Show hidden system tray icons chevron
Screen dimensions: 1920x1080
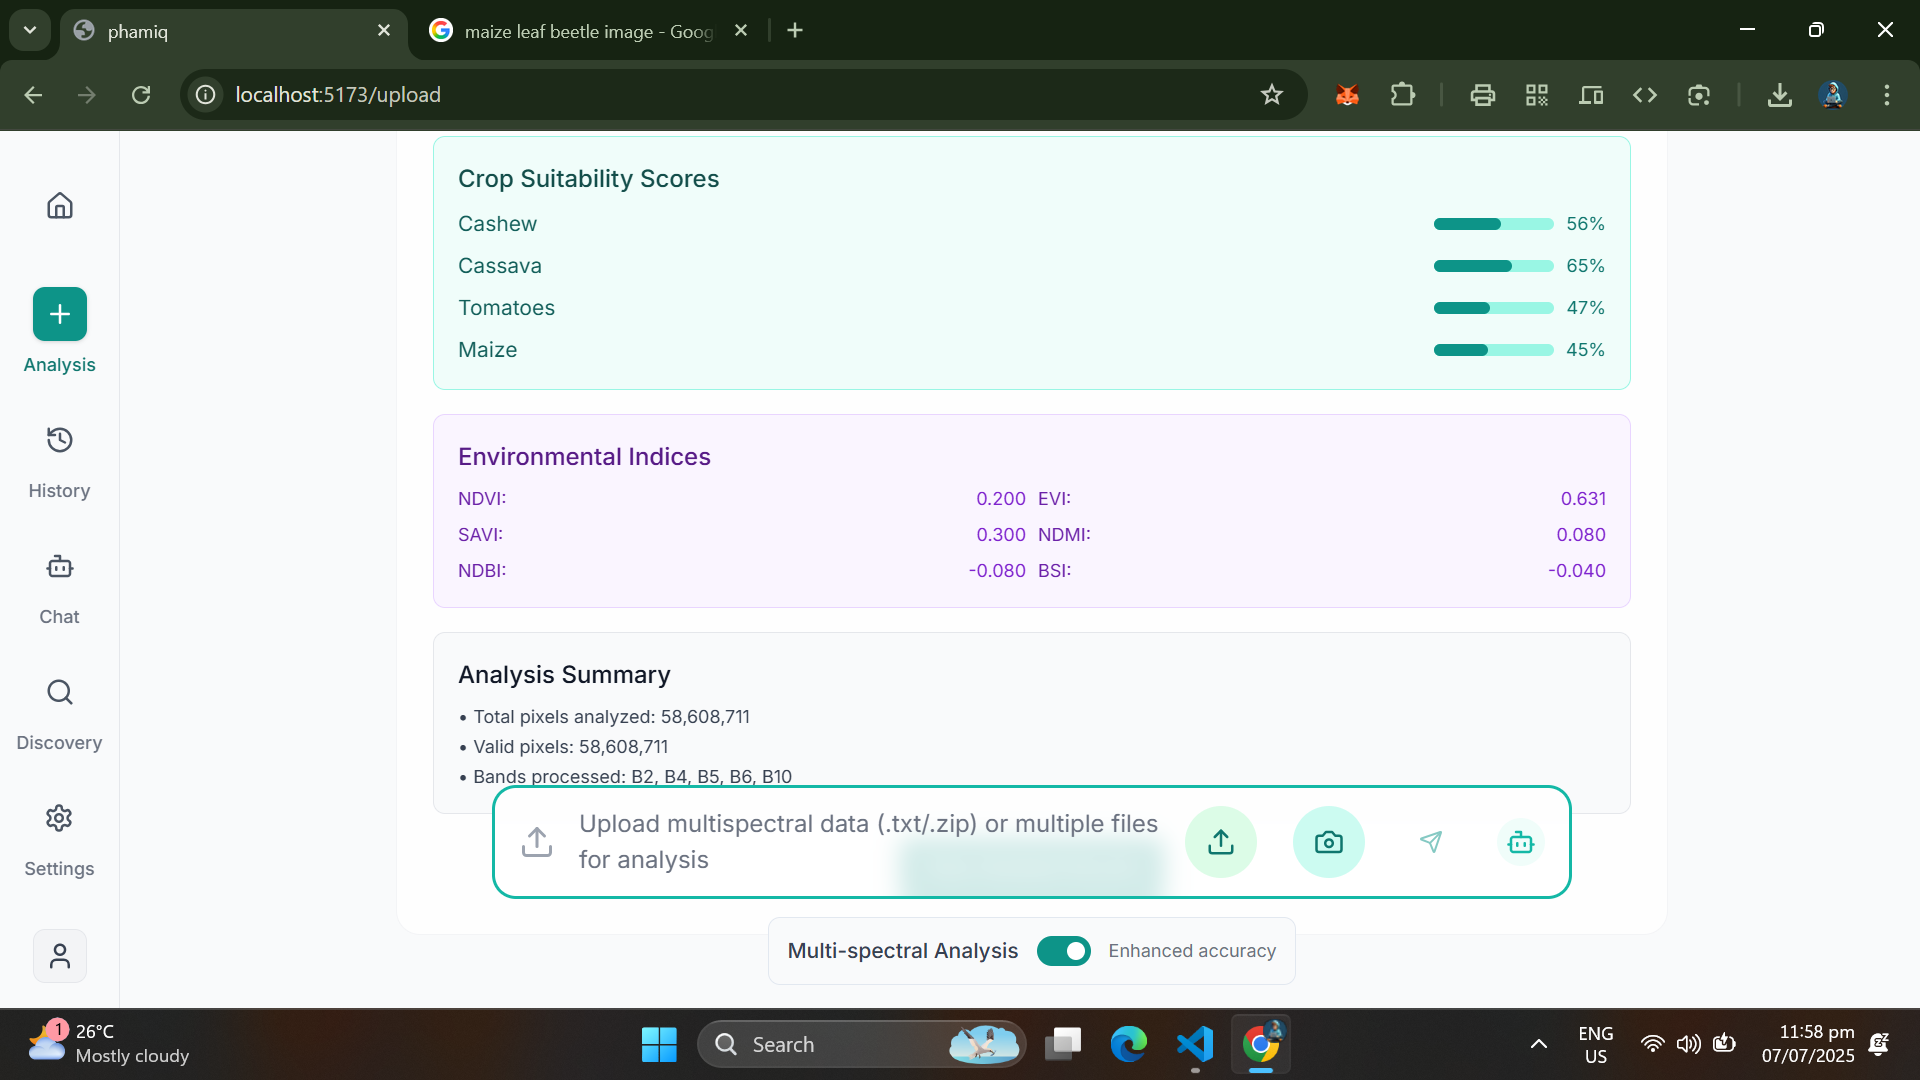tap(1539, 1044)
